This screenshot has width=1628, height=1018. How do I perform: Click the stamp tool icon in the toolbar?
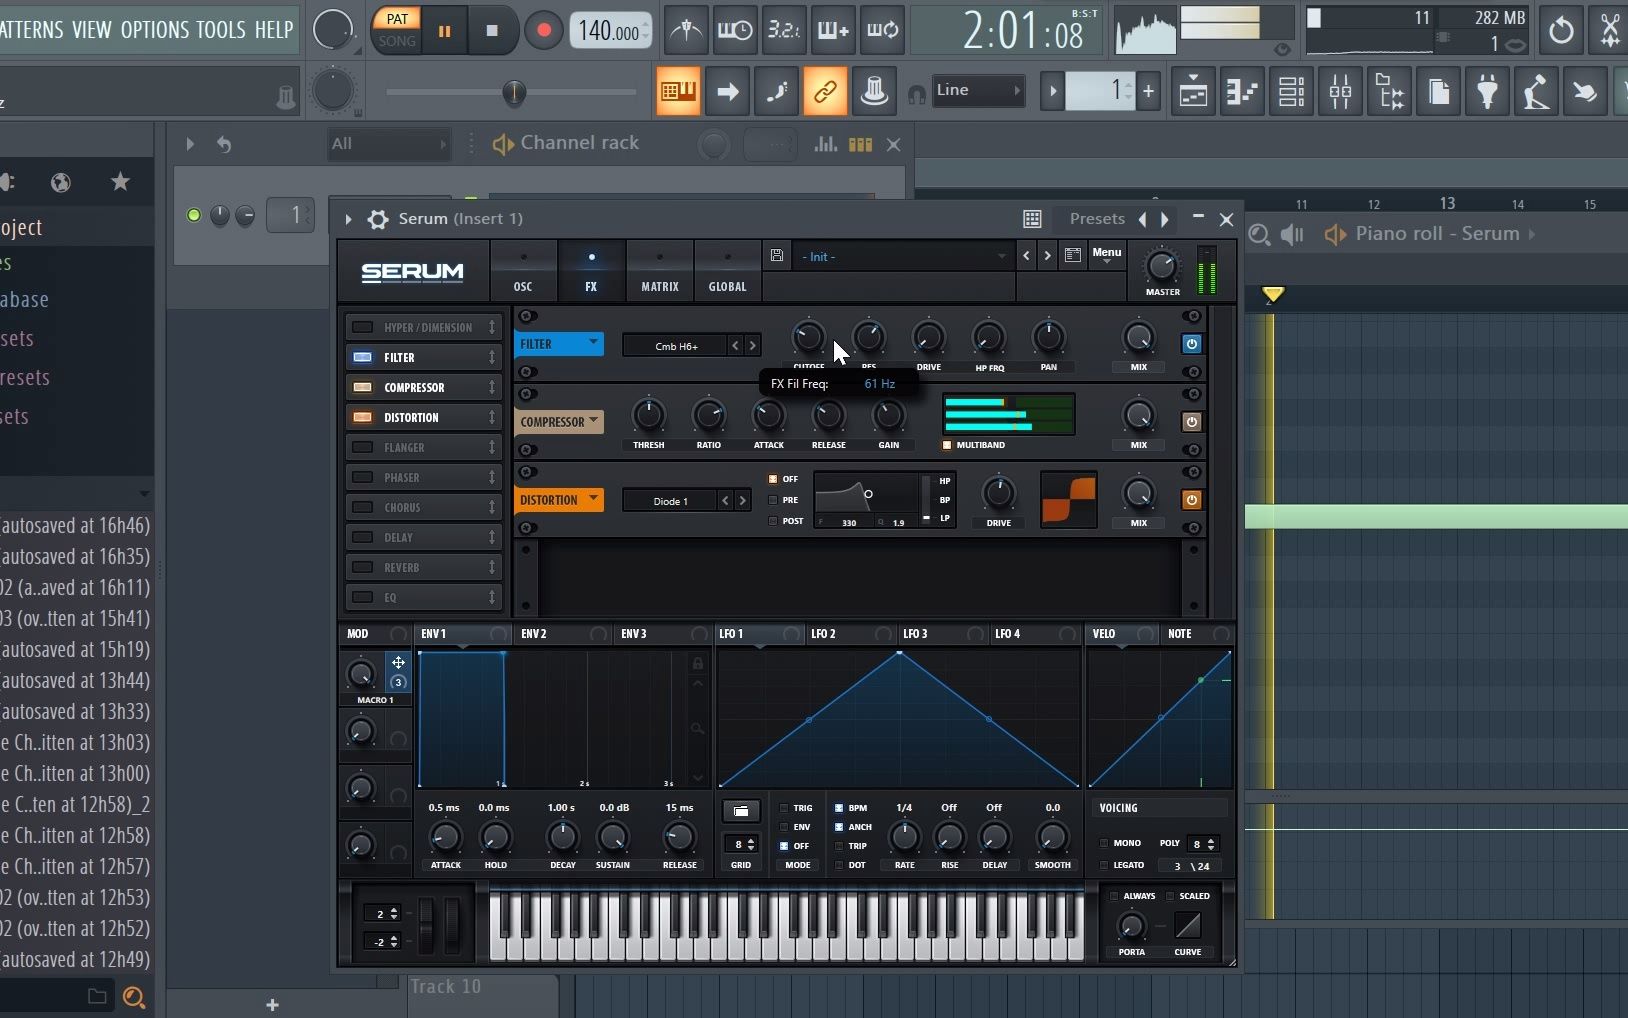point(874,92)
